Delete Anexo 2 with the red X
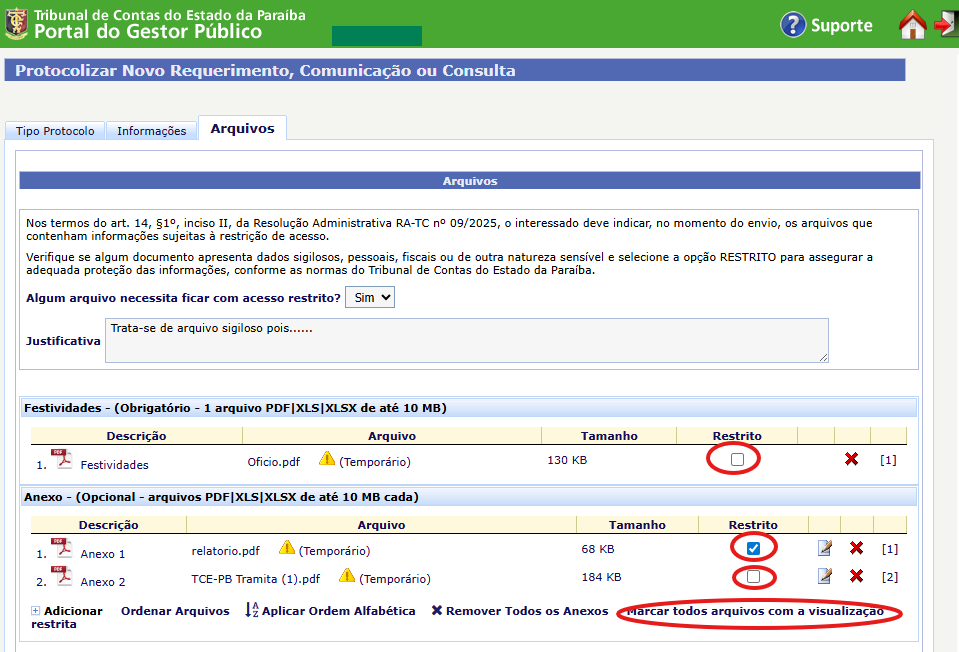 click(856, 576)
